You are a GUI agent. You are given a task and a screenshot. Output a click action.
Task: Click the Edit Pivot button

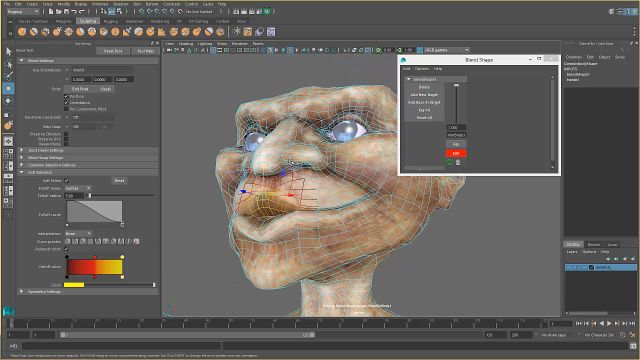[x=80, y=89]
